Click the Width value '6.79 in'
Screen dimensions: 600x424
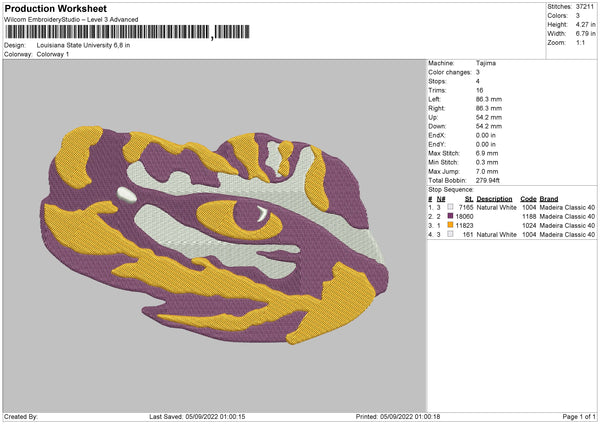585,34
